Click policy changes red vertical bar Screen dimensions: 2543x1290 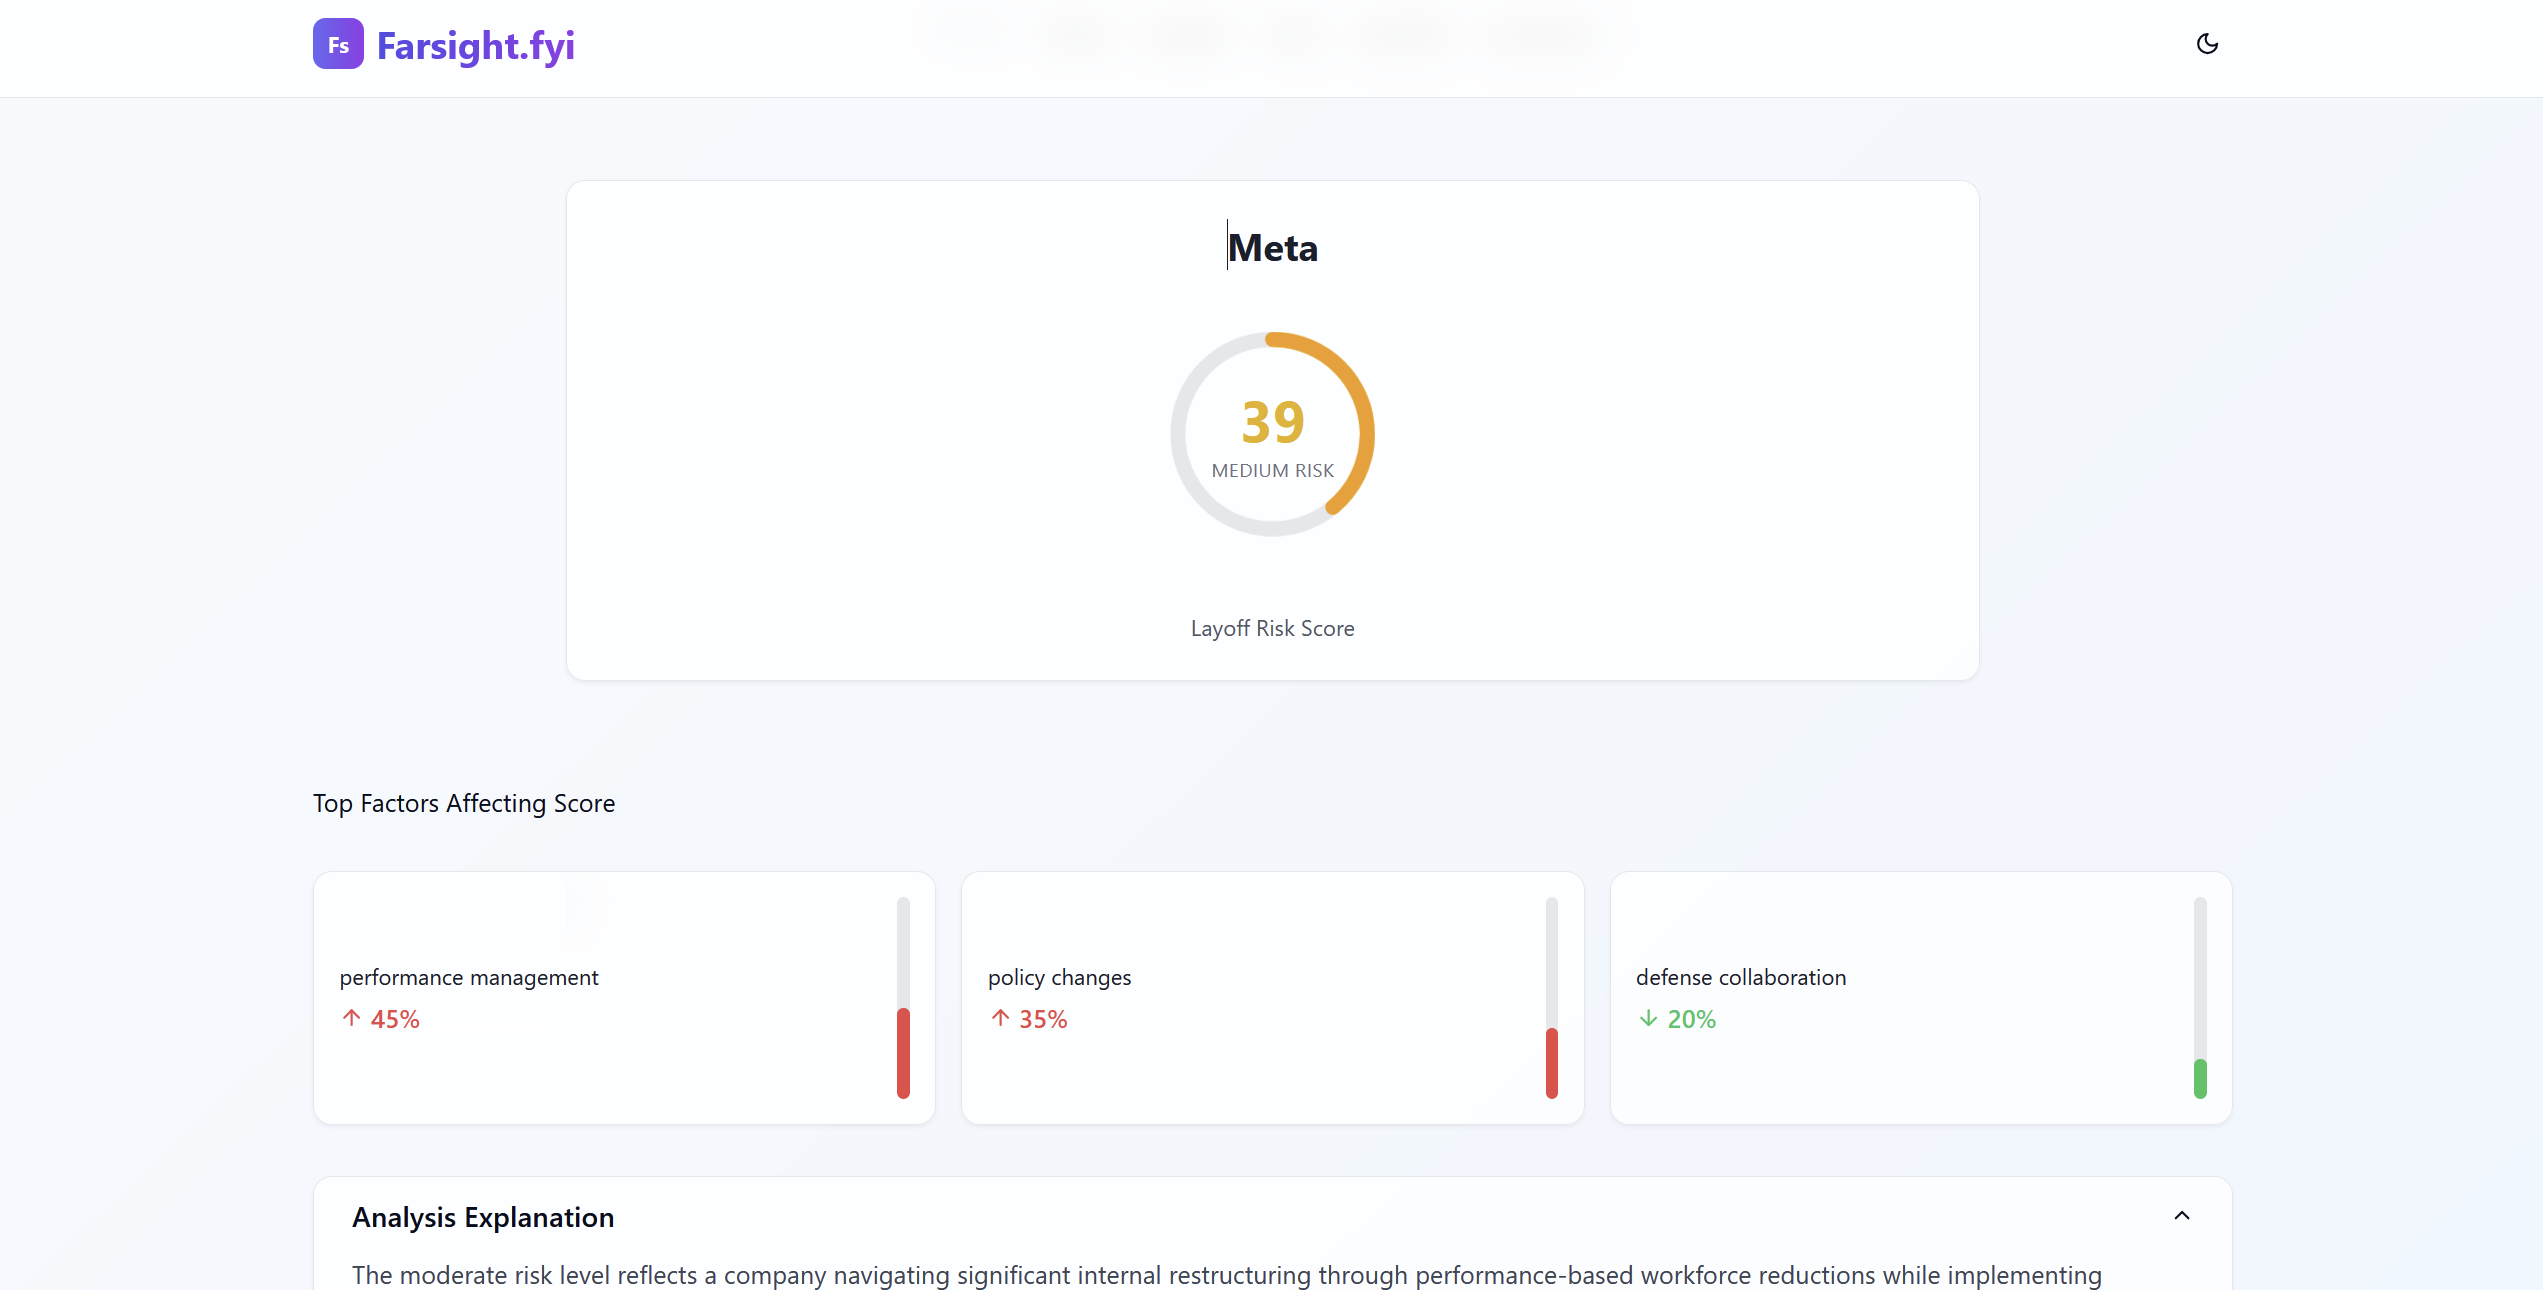coord(1551,1062)
